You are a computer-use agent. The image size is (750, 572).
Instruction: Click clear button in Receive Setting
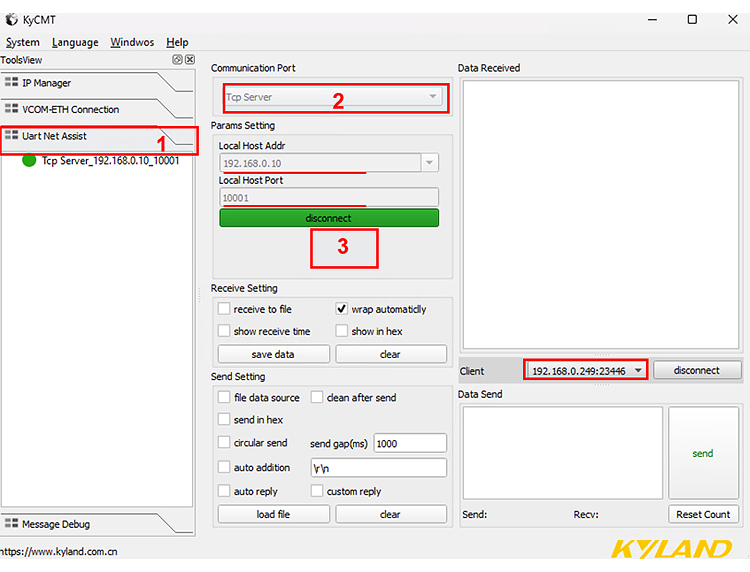pos(391,354)
